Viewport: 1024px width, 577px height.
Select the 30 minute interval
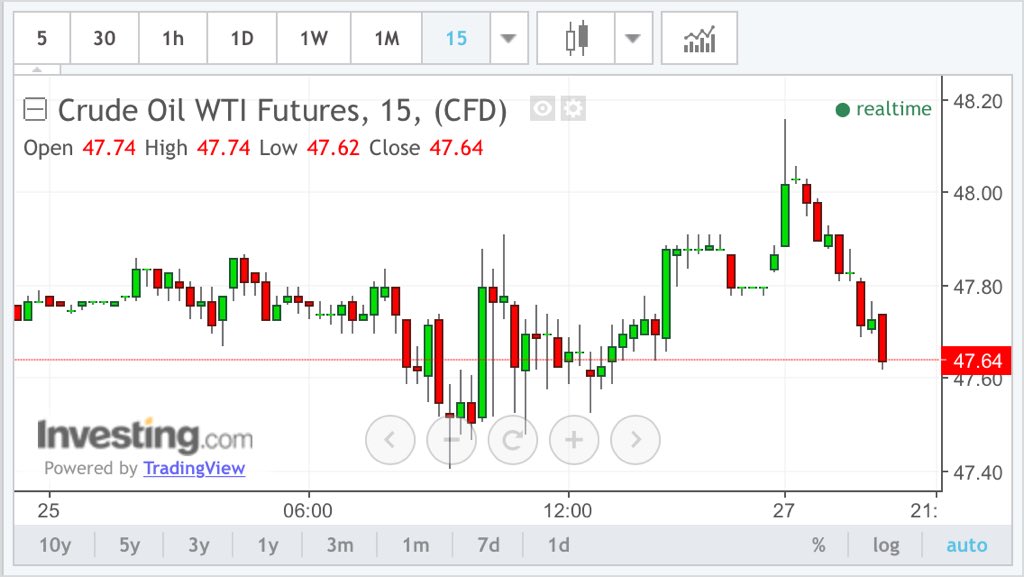[x=104, y=39]
